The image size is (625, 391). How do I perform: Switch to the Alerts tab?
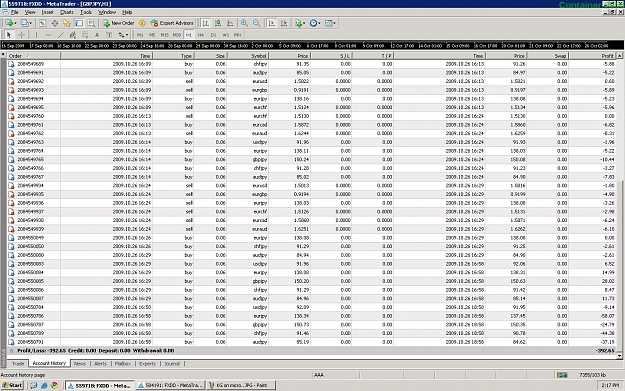(100, 363)
